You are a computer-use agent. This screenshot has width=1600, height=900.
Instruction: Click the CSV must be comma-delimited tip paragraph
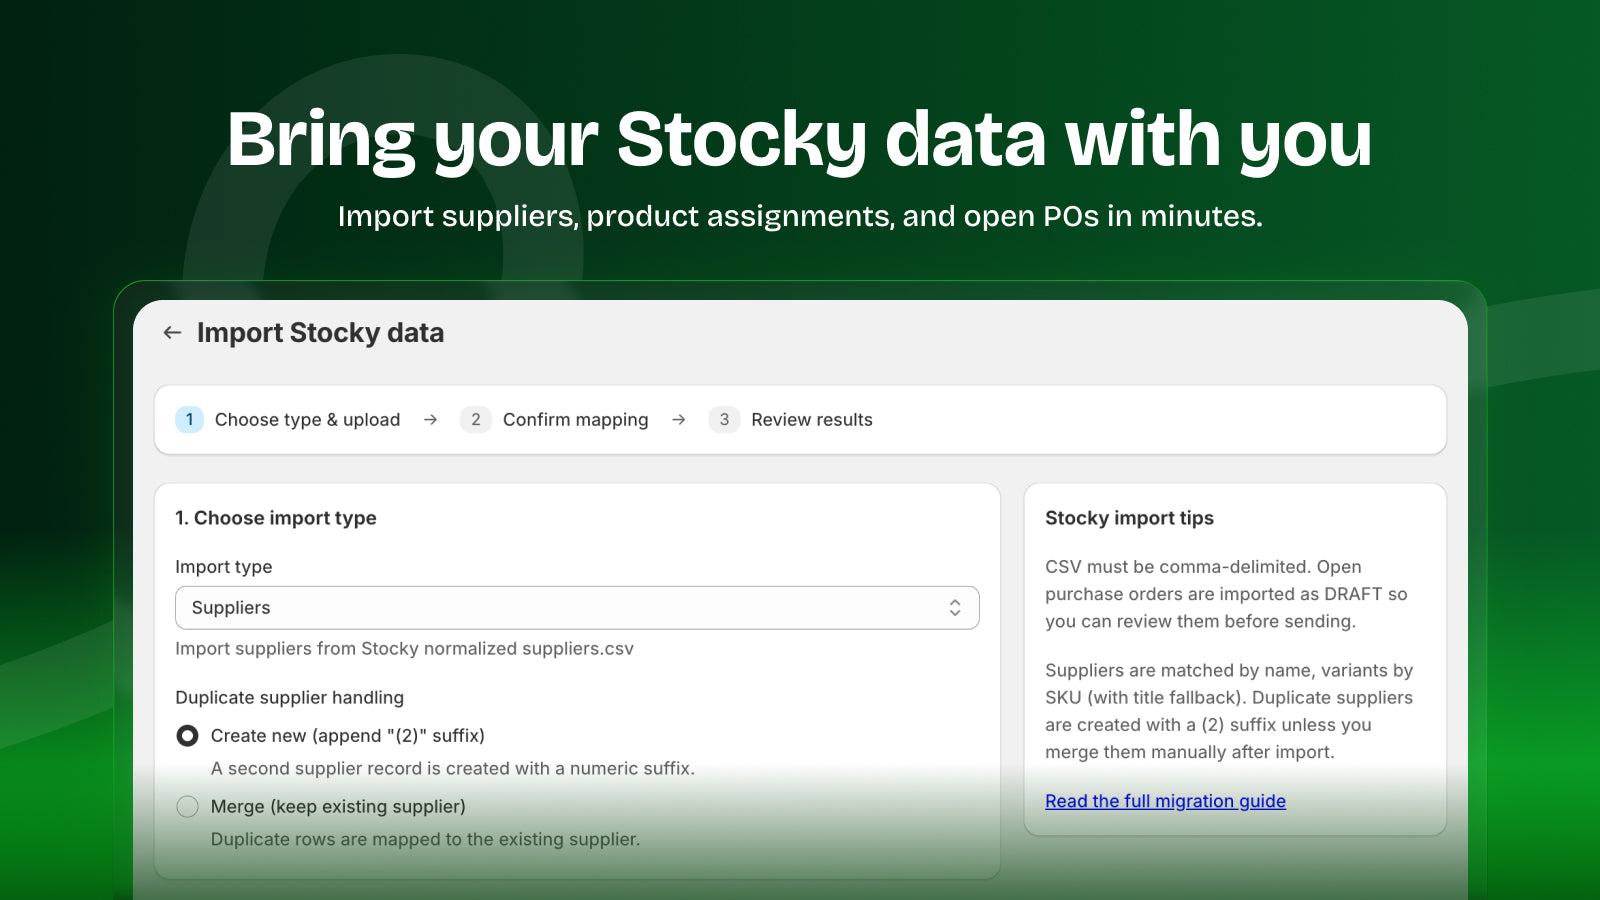(x=1226, y=594)
